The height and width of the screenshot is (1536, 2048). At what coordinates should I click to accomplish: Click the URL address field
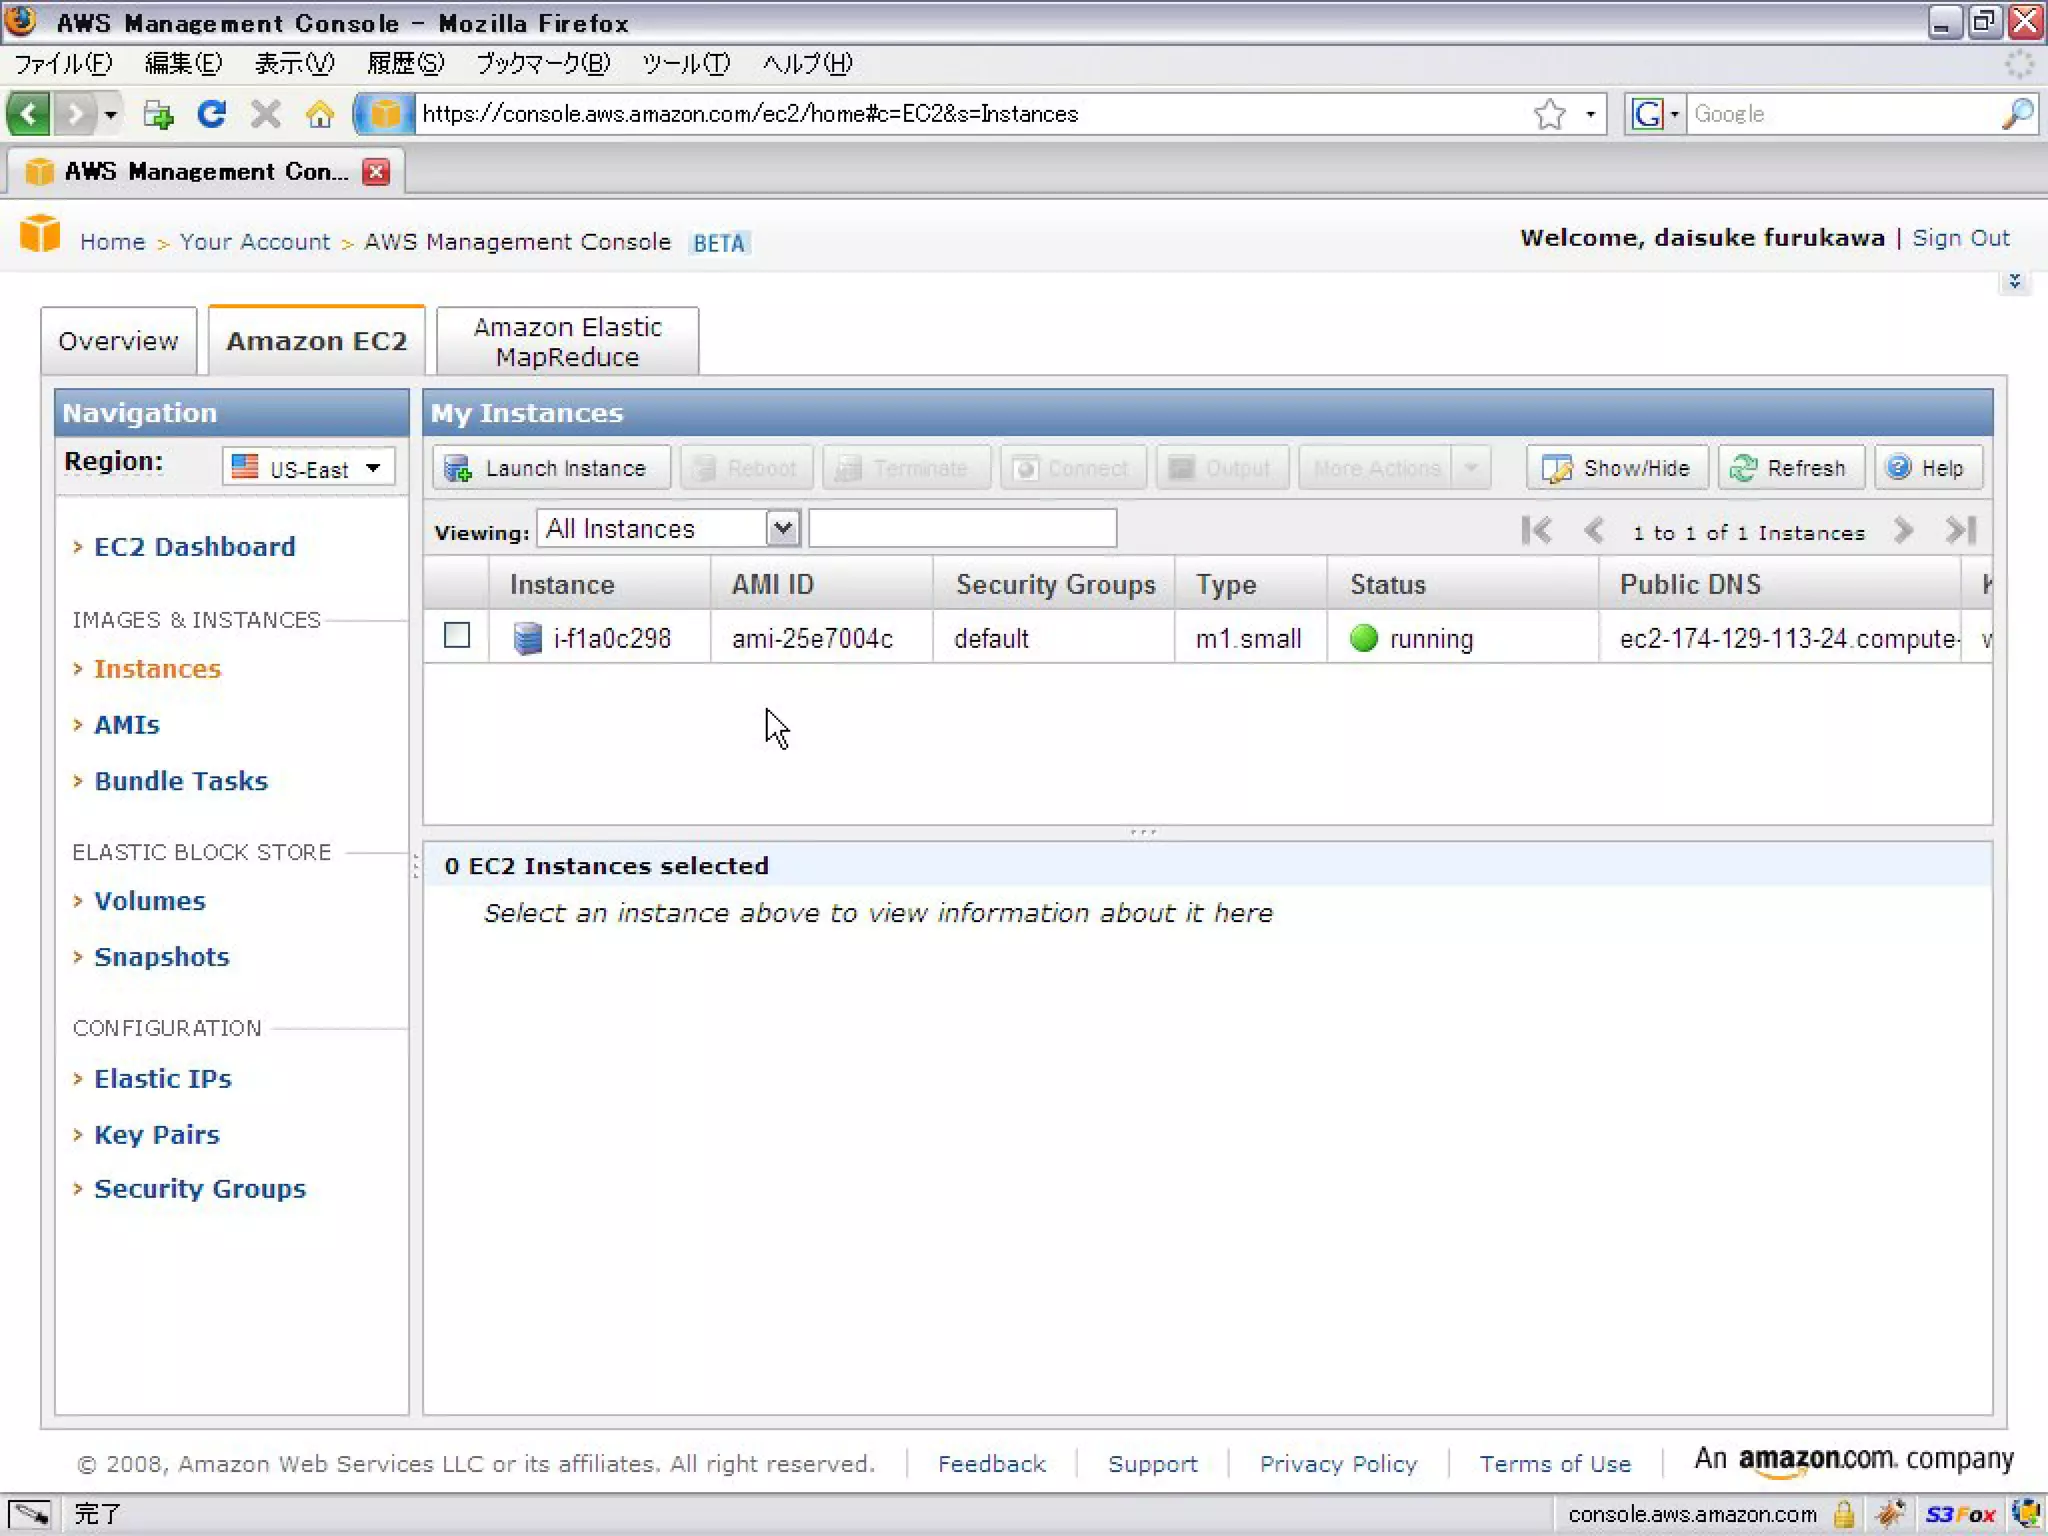click(x=970, y=114)
